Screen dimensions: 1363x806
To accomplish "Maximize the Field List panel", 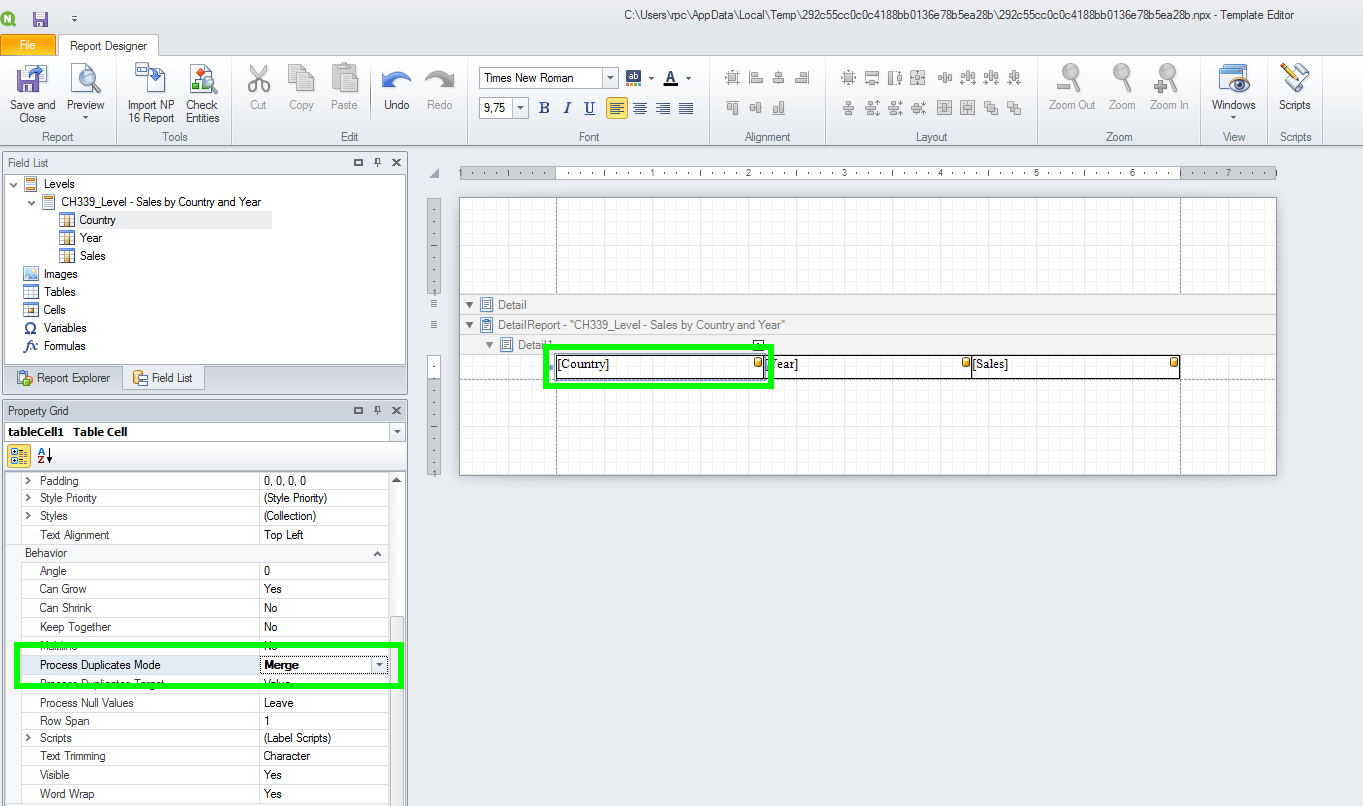I will click(x=358, y=162).
